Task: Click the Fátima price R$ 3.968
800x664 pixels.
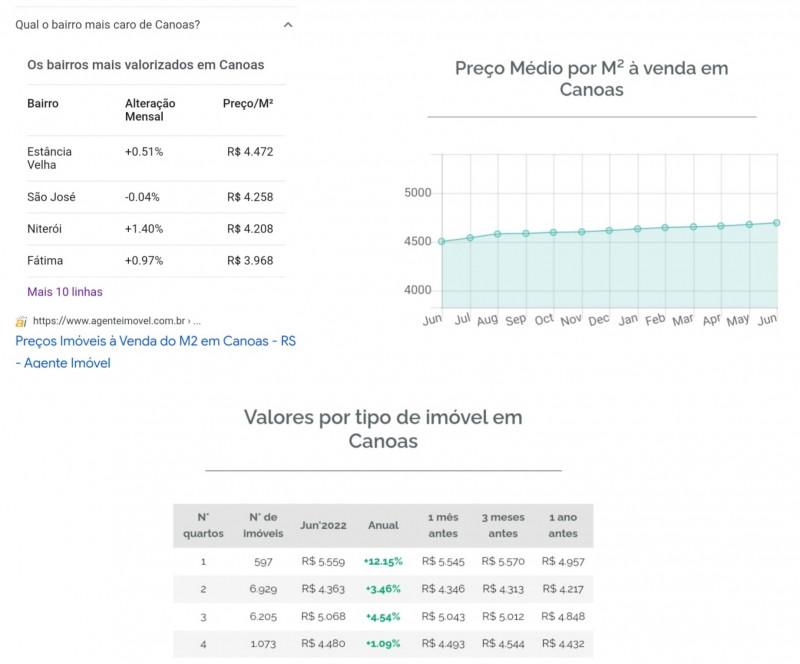Action: 250,261
